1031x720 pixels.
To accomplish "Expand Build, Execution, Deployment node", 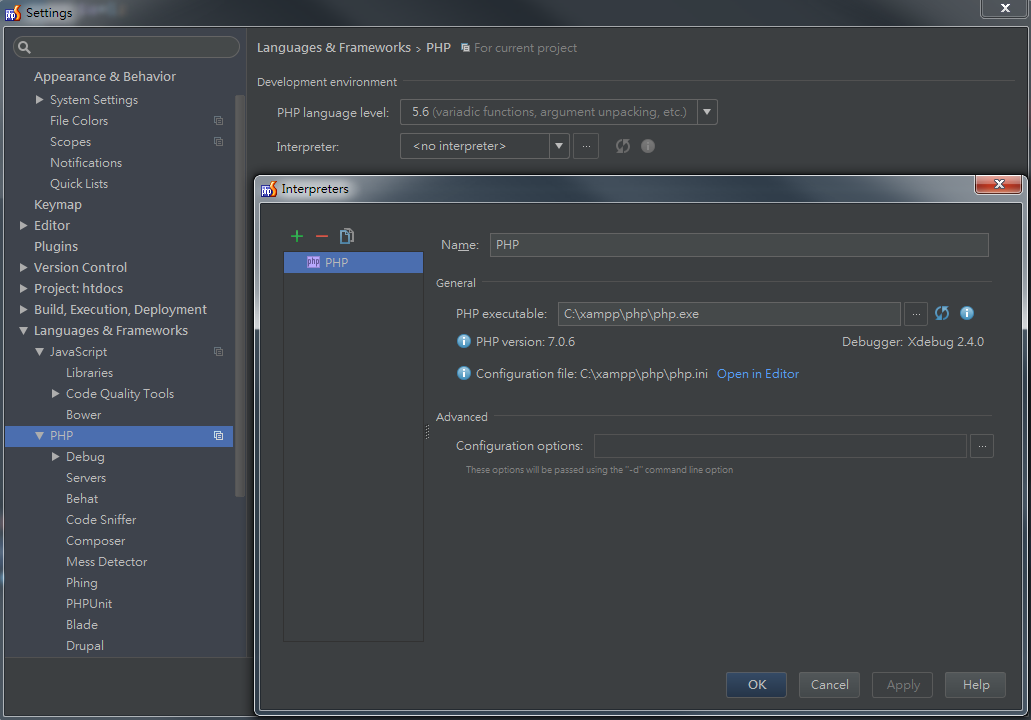I will tap(24, 310).
